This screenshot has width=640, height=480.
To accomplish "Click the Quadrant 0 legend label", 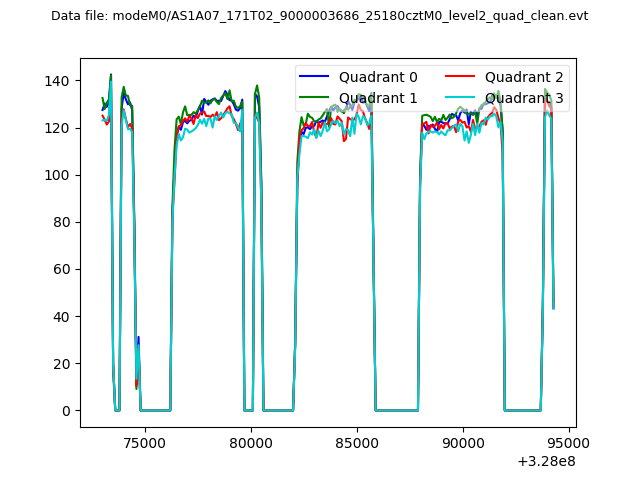I will pyautogui.click(x=378, y=77).
